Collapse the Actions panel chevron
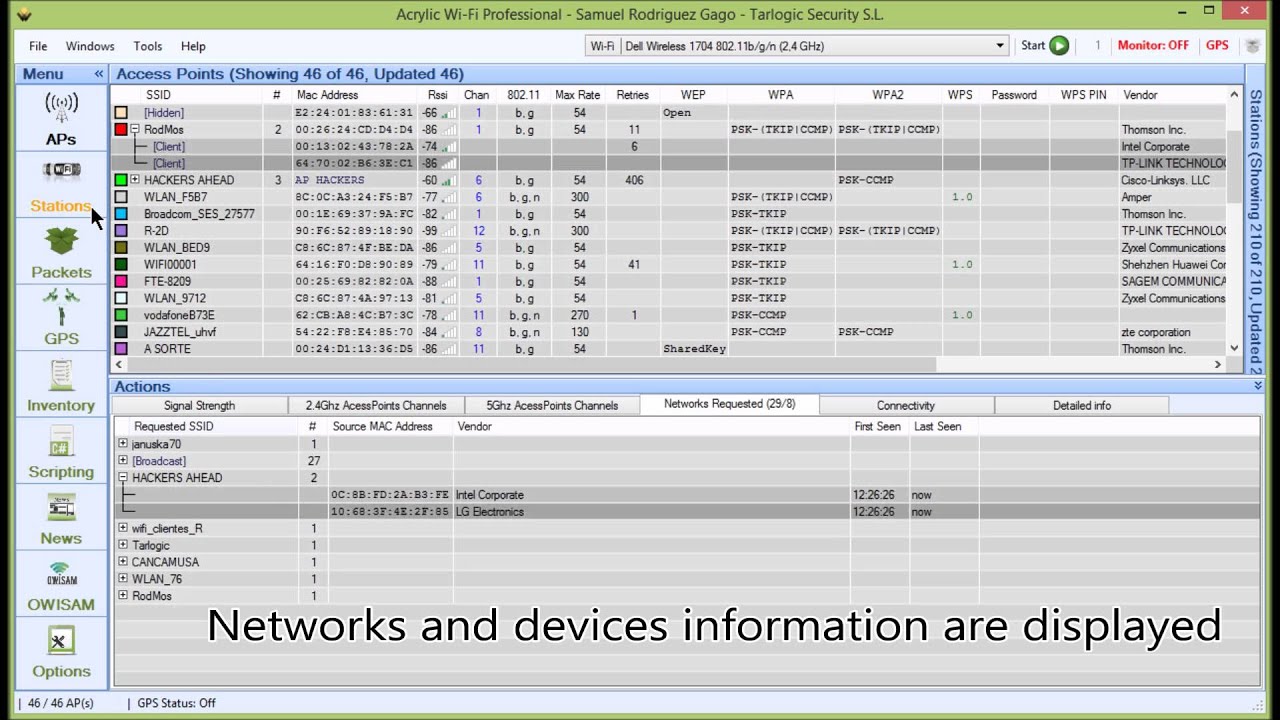 coord(1258,386)
